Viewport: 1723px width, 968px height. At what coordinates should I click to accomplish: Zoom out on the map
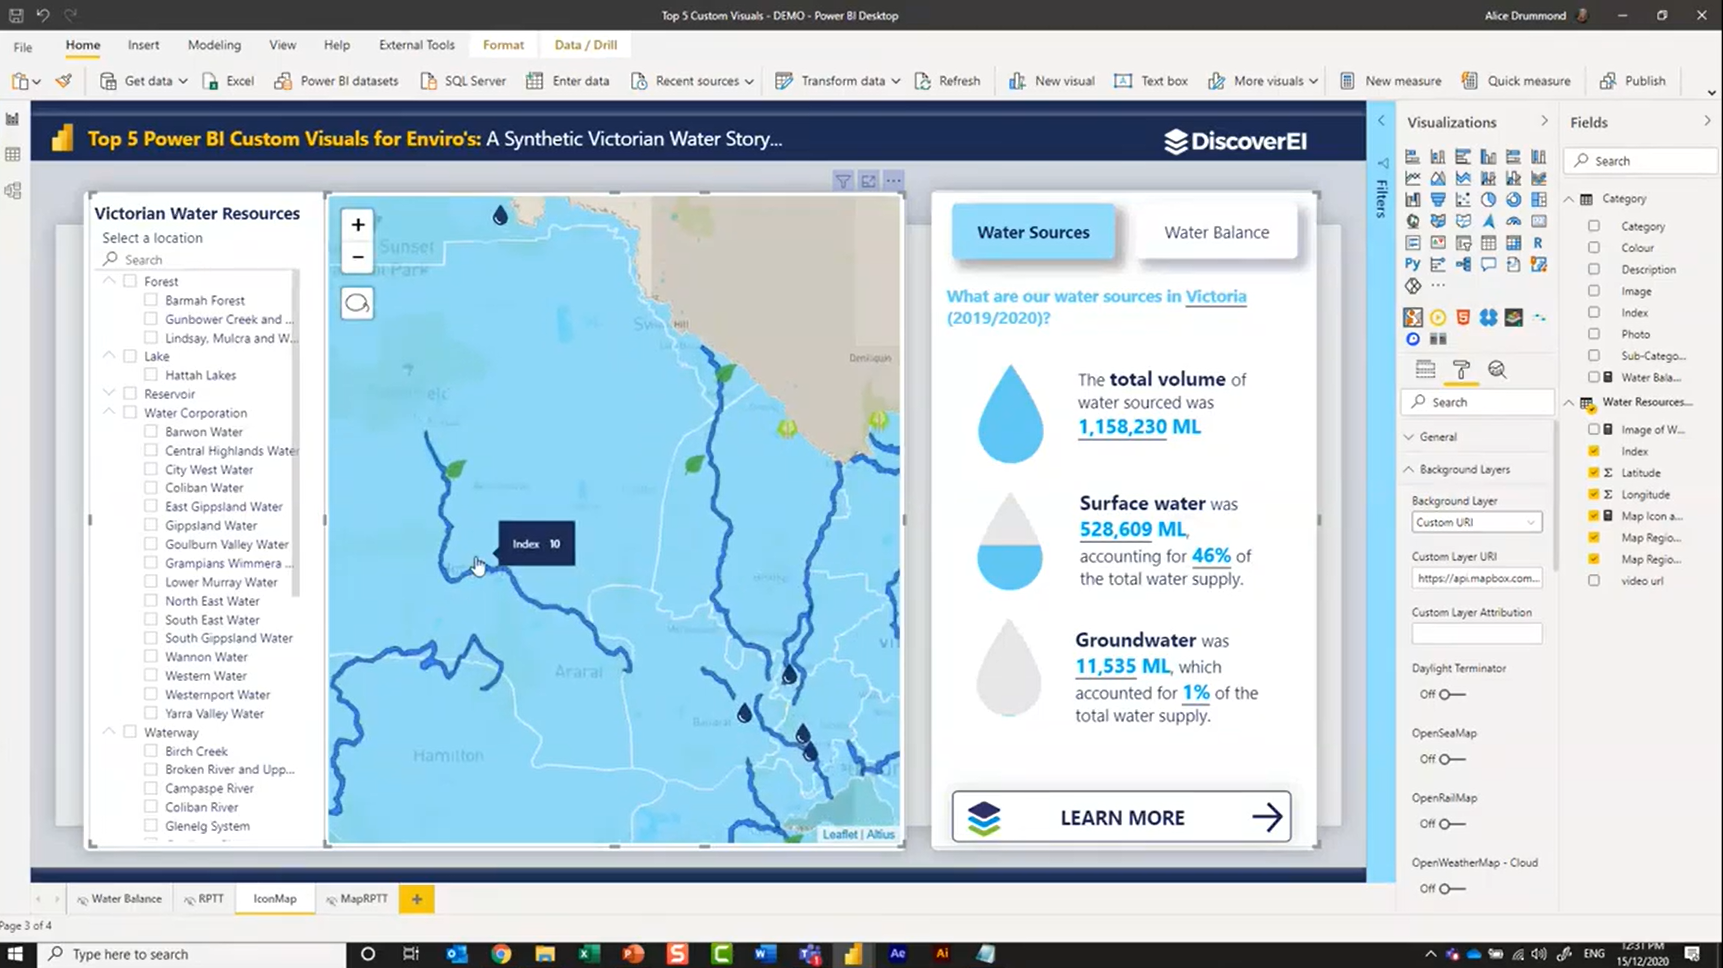click(x=357, y=257)
